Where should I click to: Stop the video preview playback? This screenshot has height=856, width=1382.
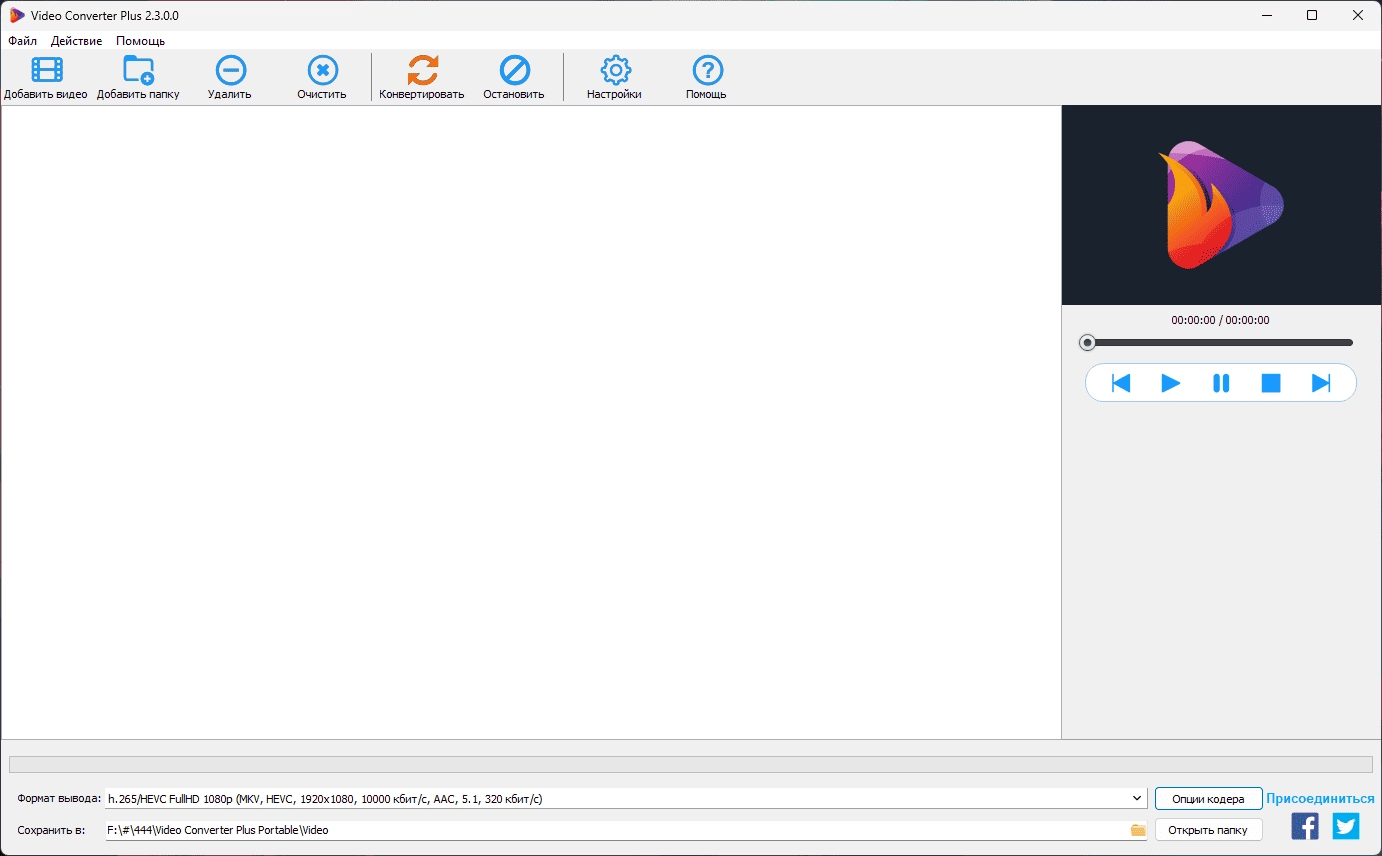(x=1271, y=383)
